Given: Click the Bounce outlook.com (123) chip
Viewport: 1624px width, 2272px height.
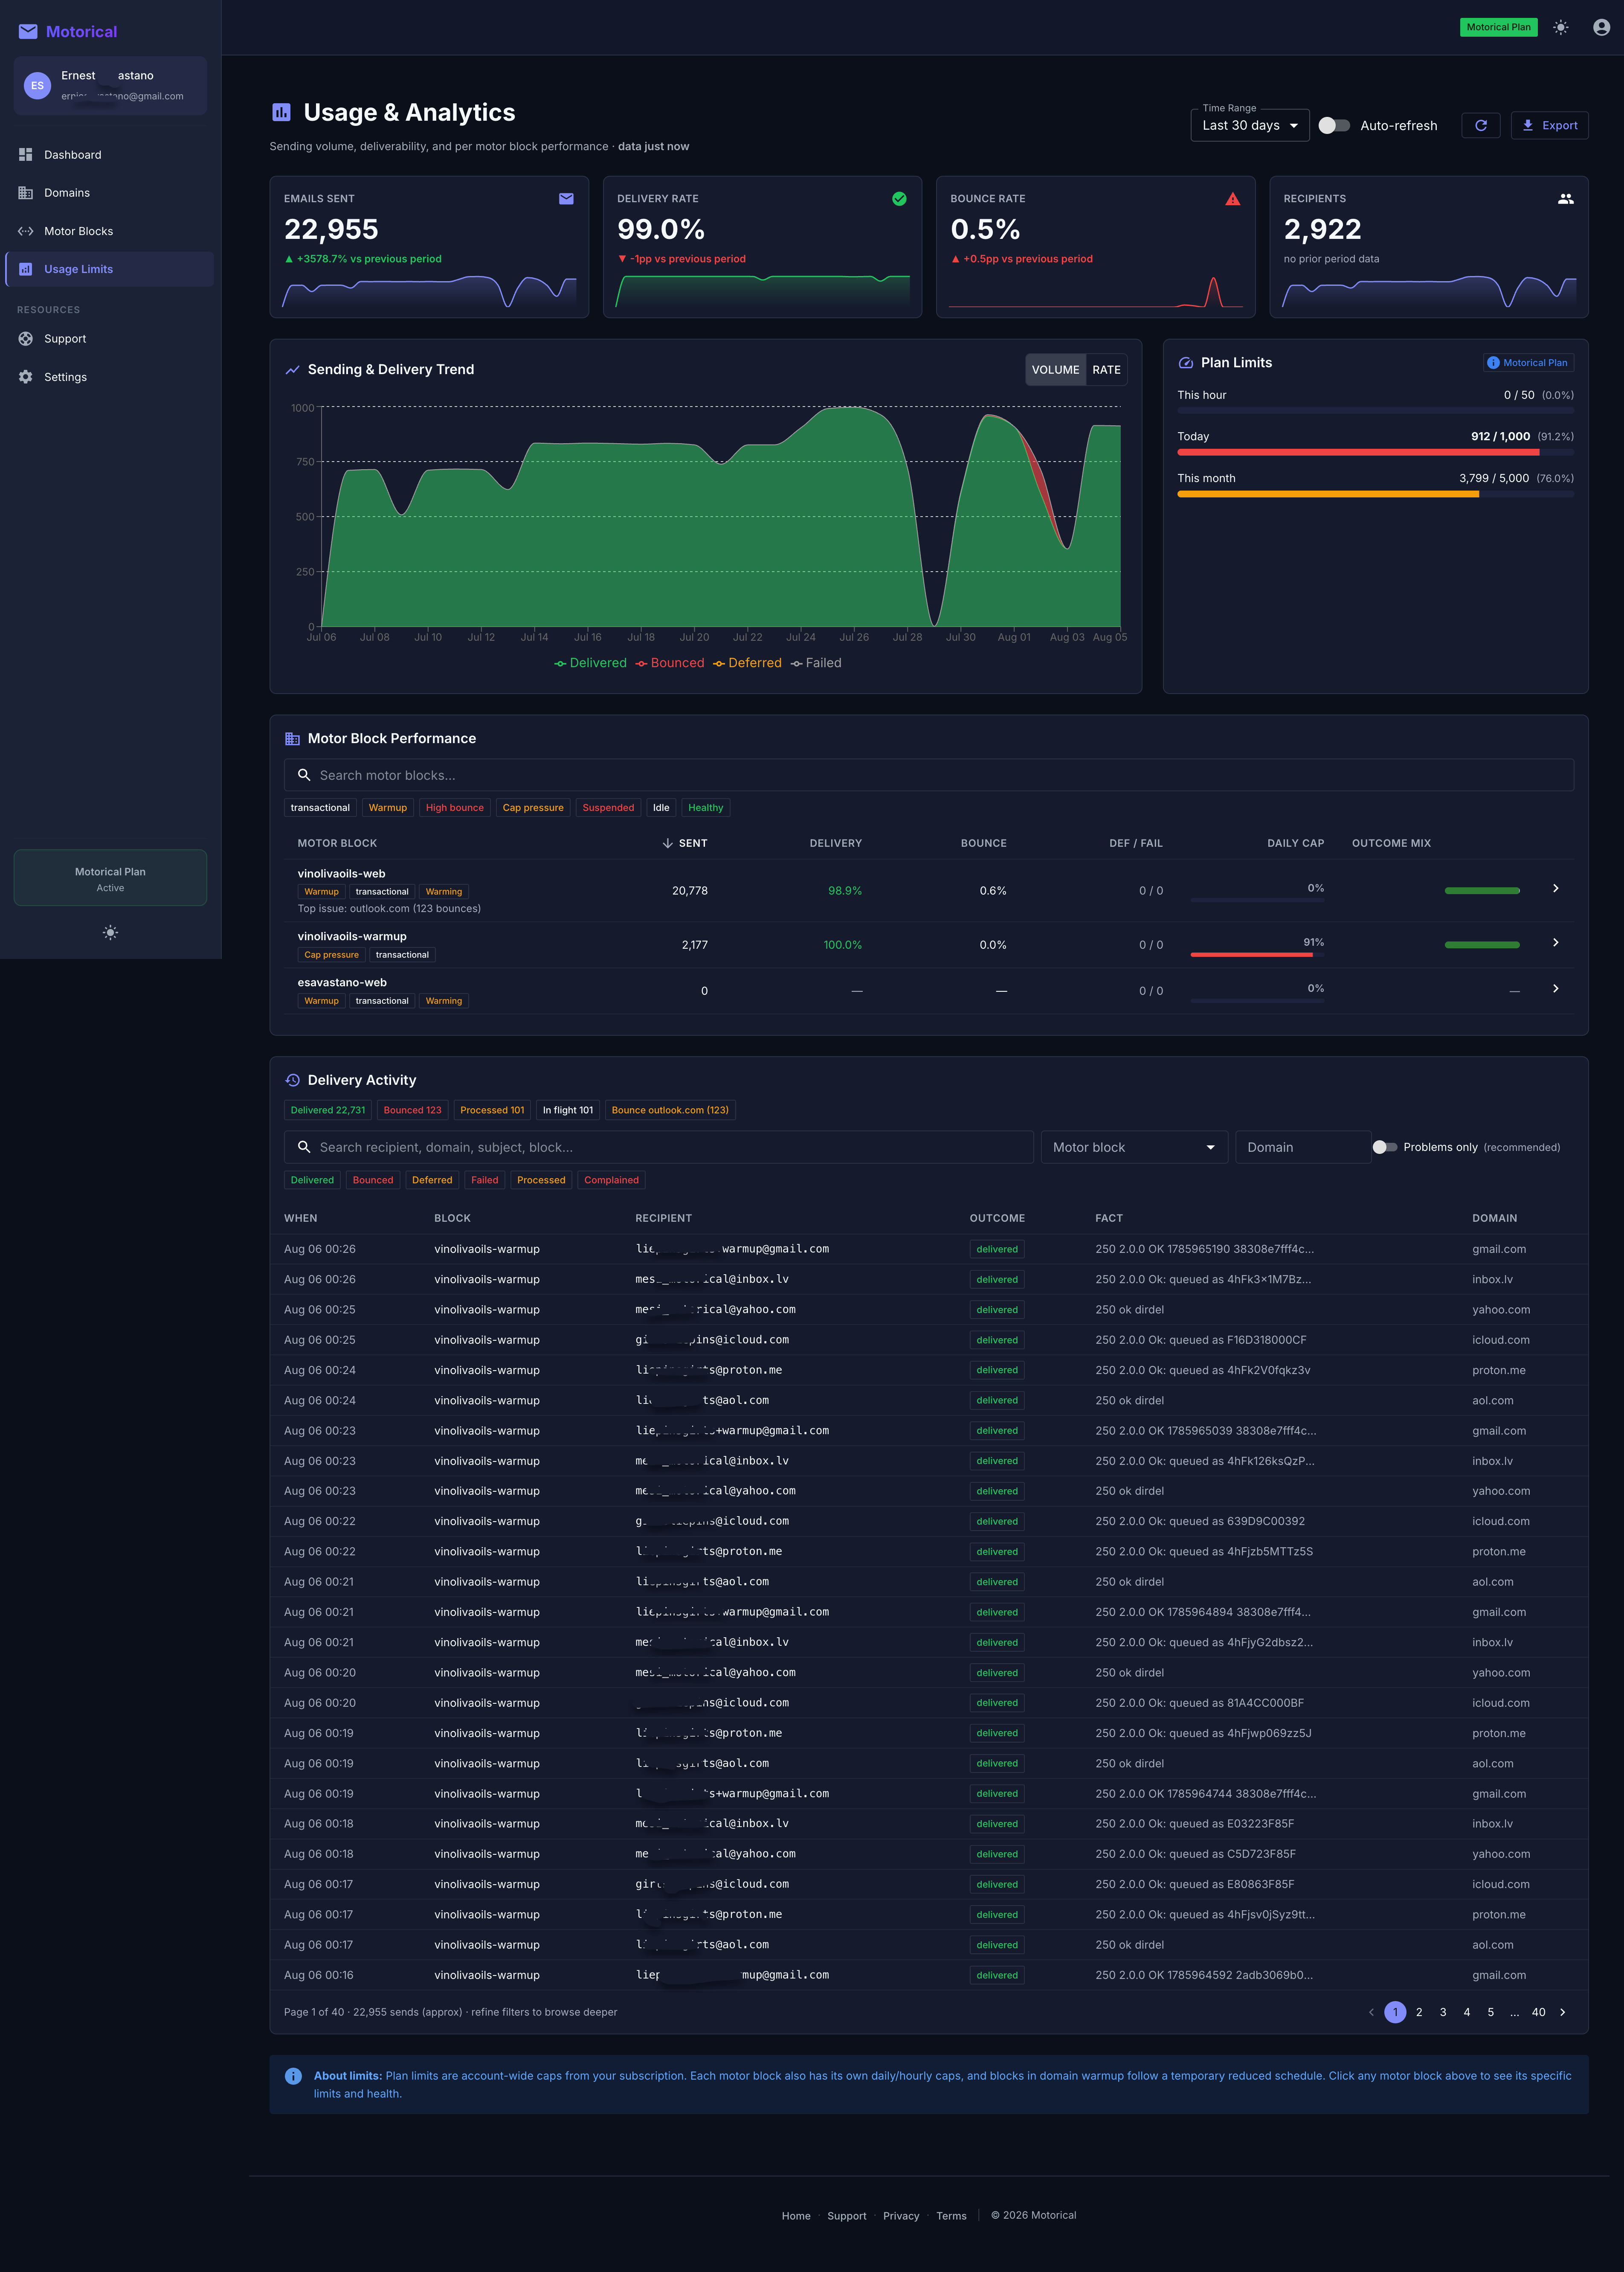Looking at the screenshot, I should [x=670, y=1110].
